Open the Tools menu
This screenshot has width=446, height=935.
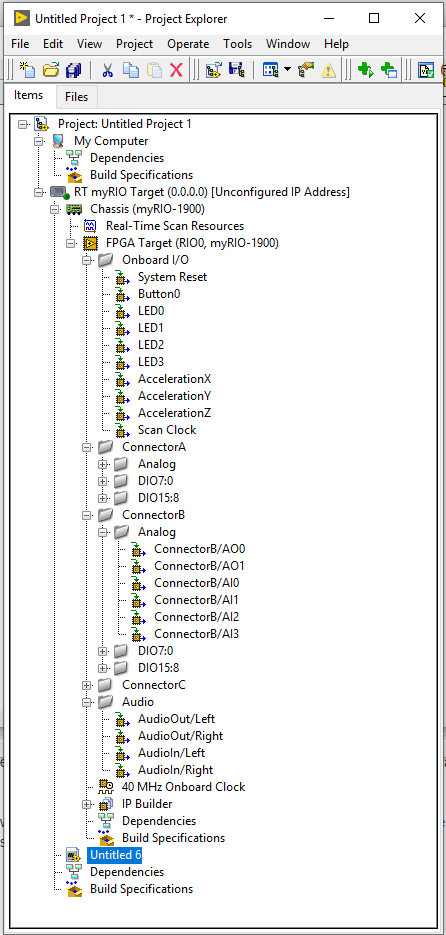tap(237, 44)
